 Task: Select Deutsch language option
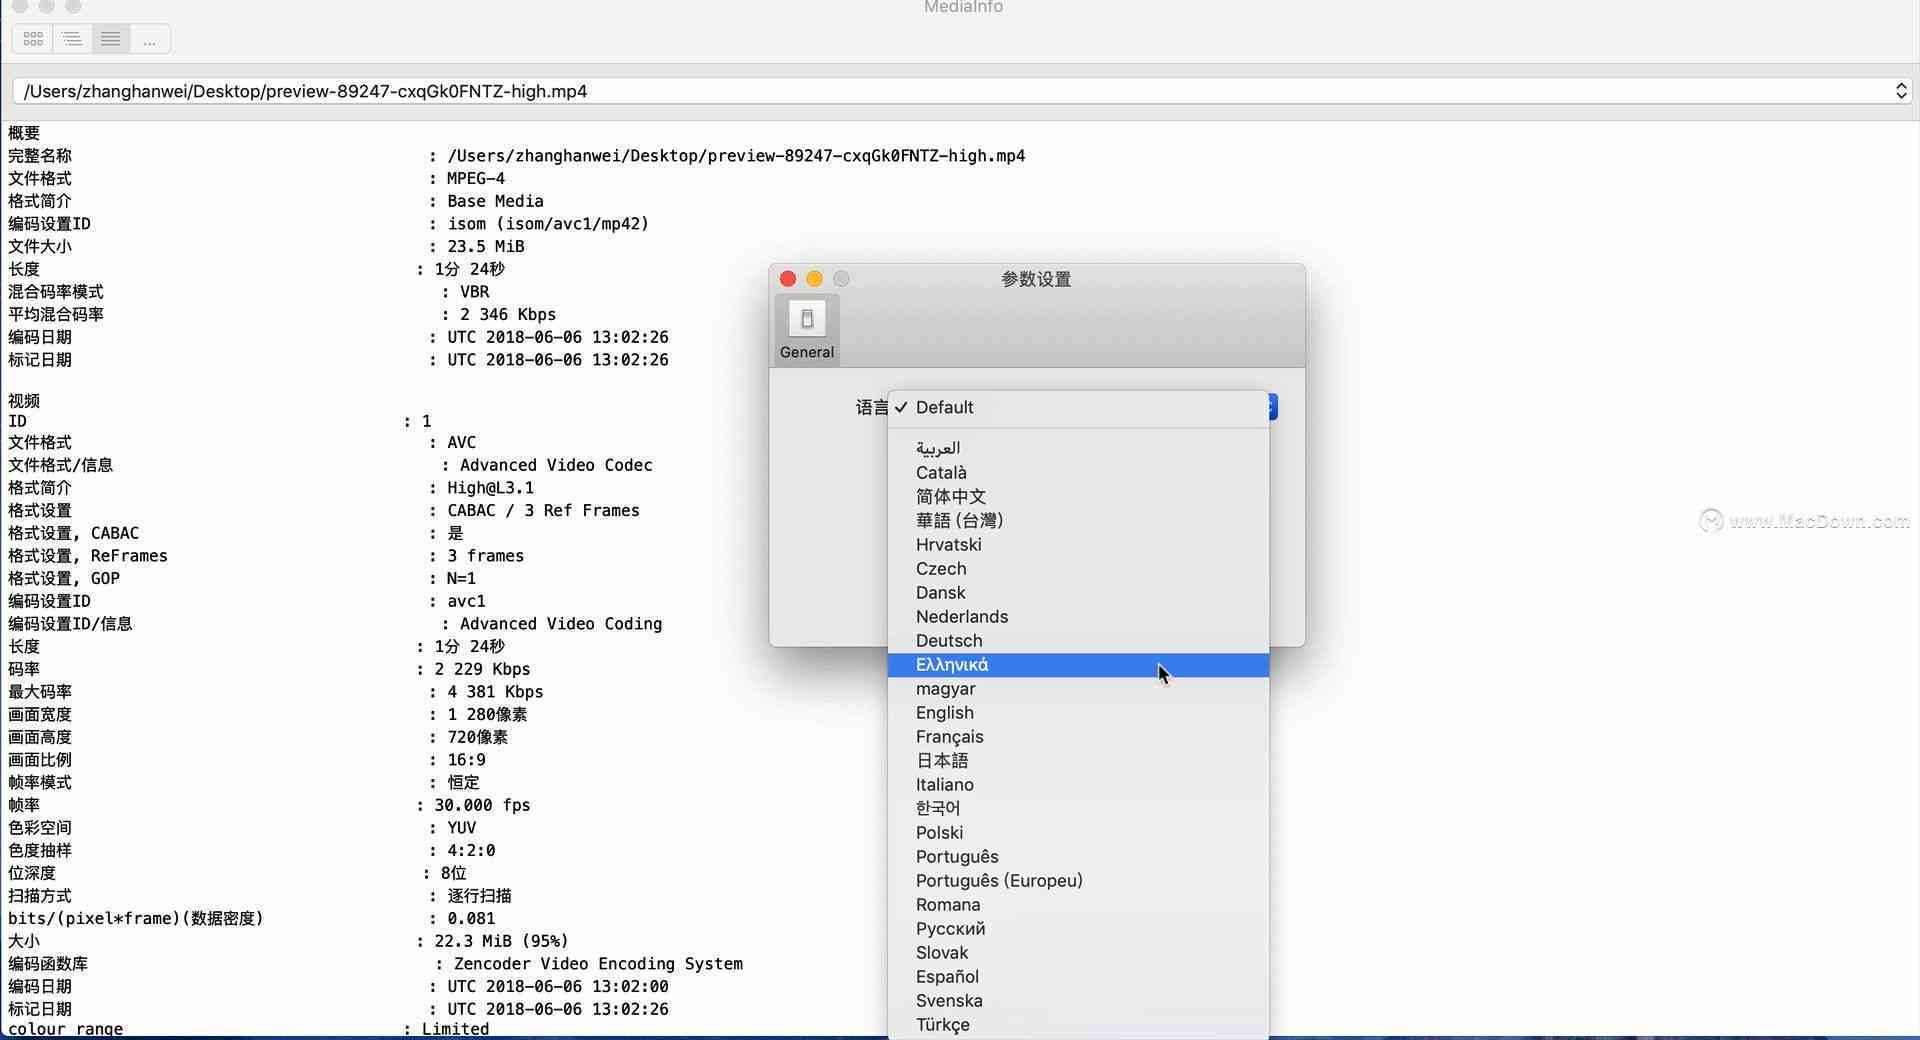(1078, 640)
